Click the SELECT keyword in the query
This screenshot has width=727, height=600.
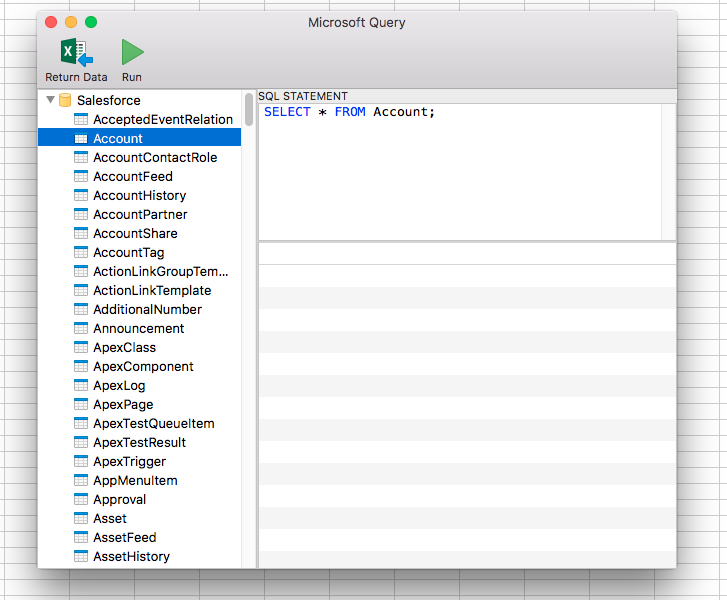point(287,112)
